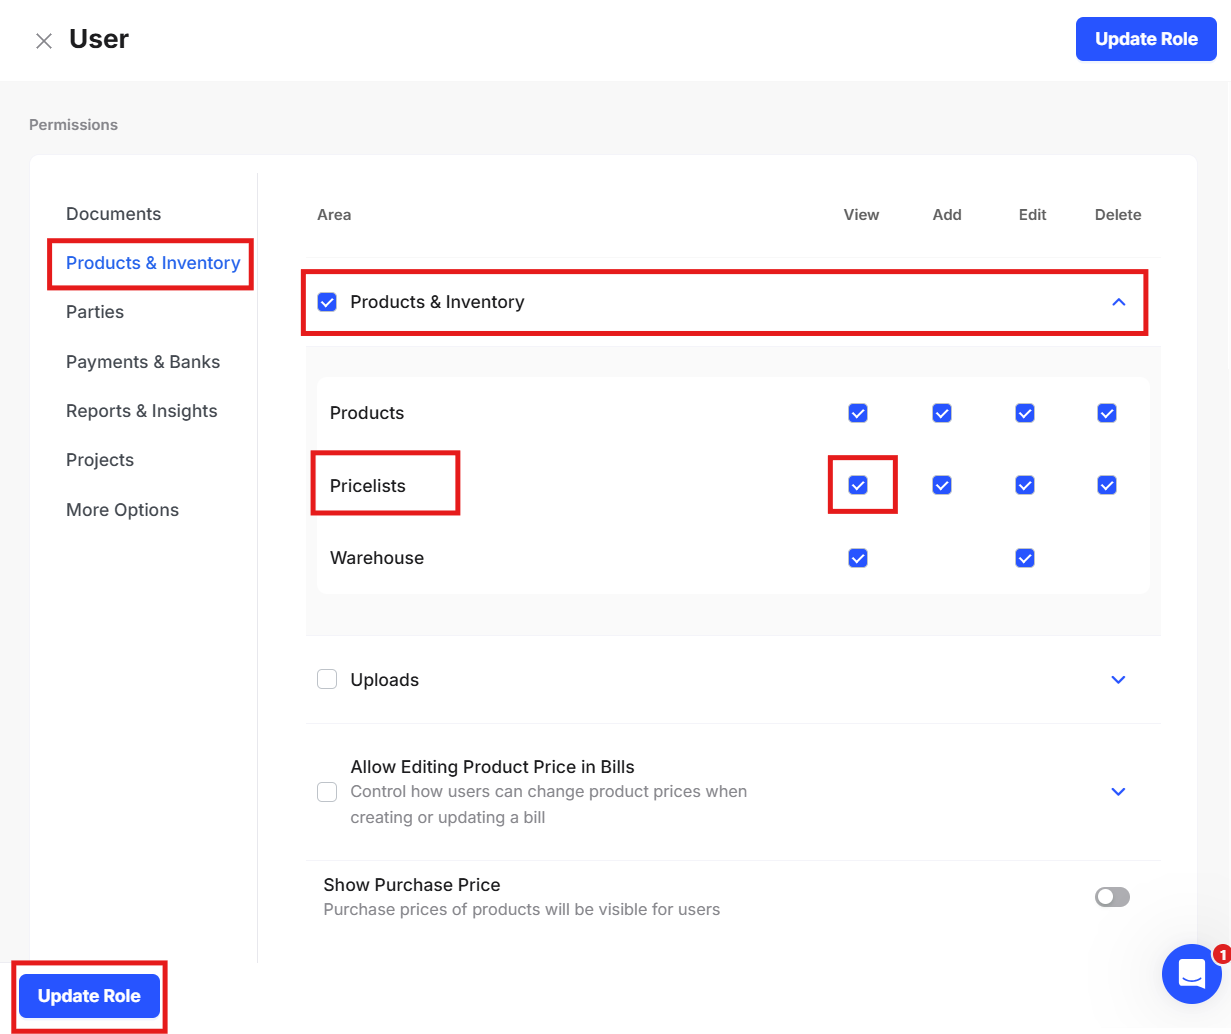Image resolution: width=1231 pixels, height=1034 pixels.
Task: Uncheck Add permission for Pricelists
Action: 942,485
